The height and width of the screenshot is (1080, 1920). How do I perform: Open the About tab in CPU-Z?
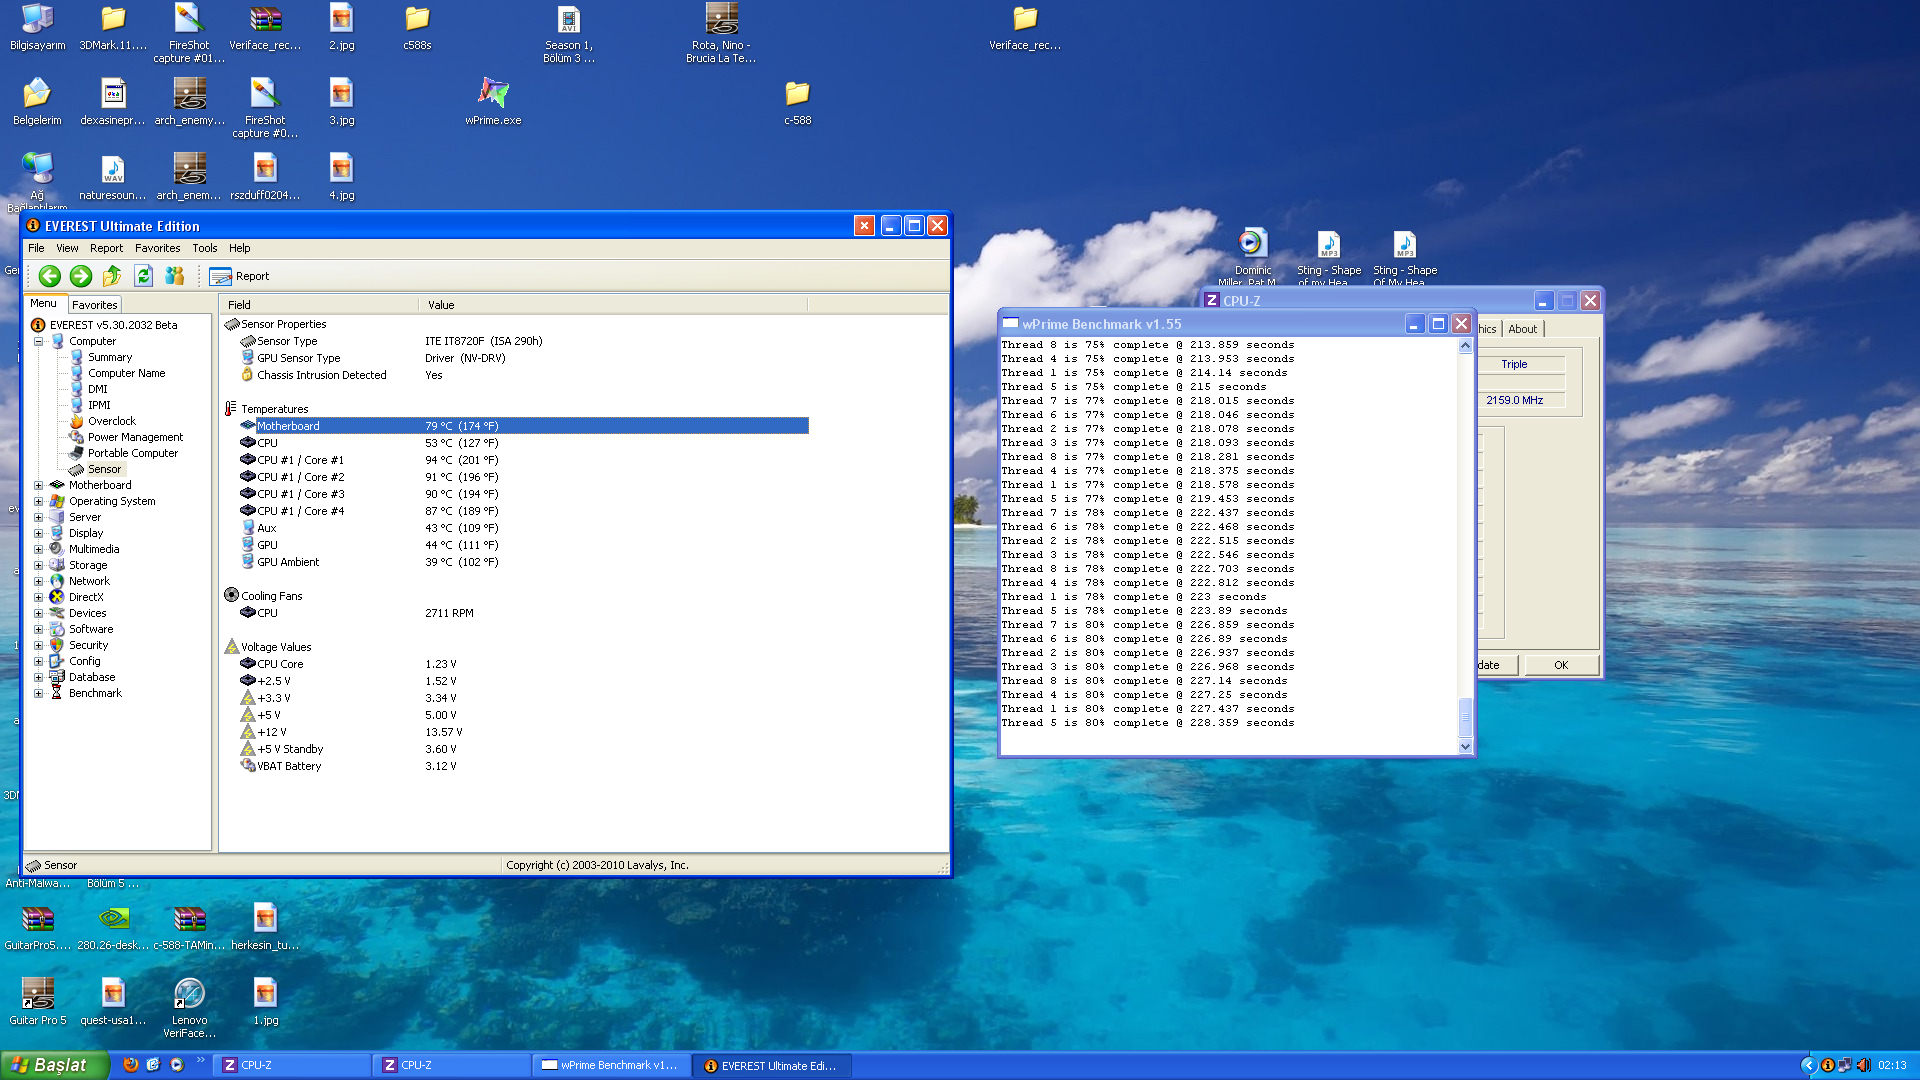click(x=1522, y=329)
